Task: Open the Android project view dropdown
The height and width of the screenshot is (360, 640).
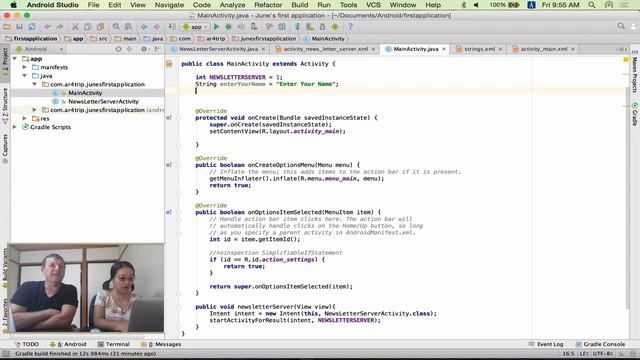Action: 39,49
